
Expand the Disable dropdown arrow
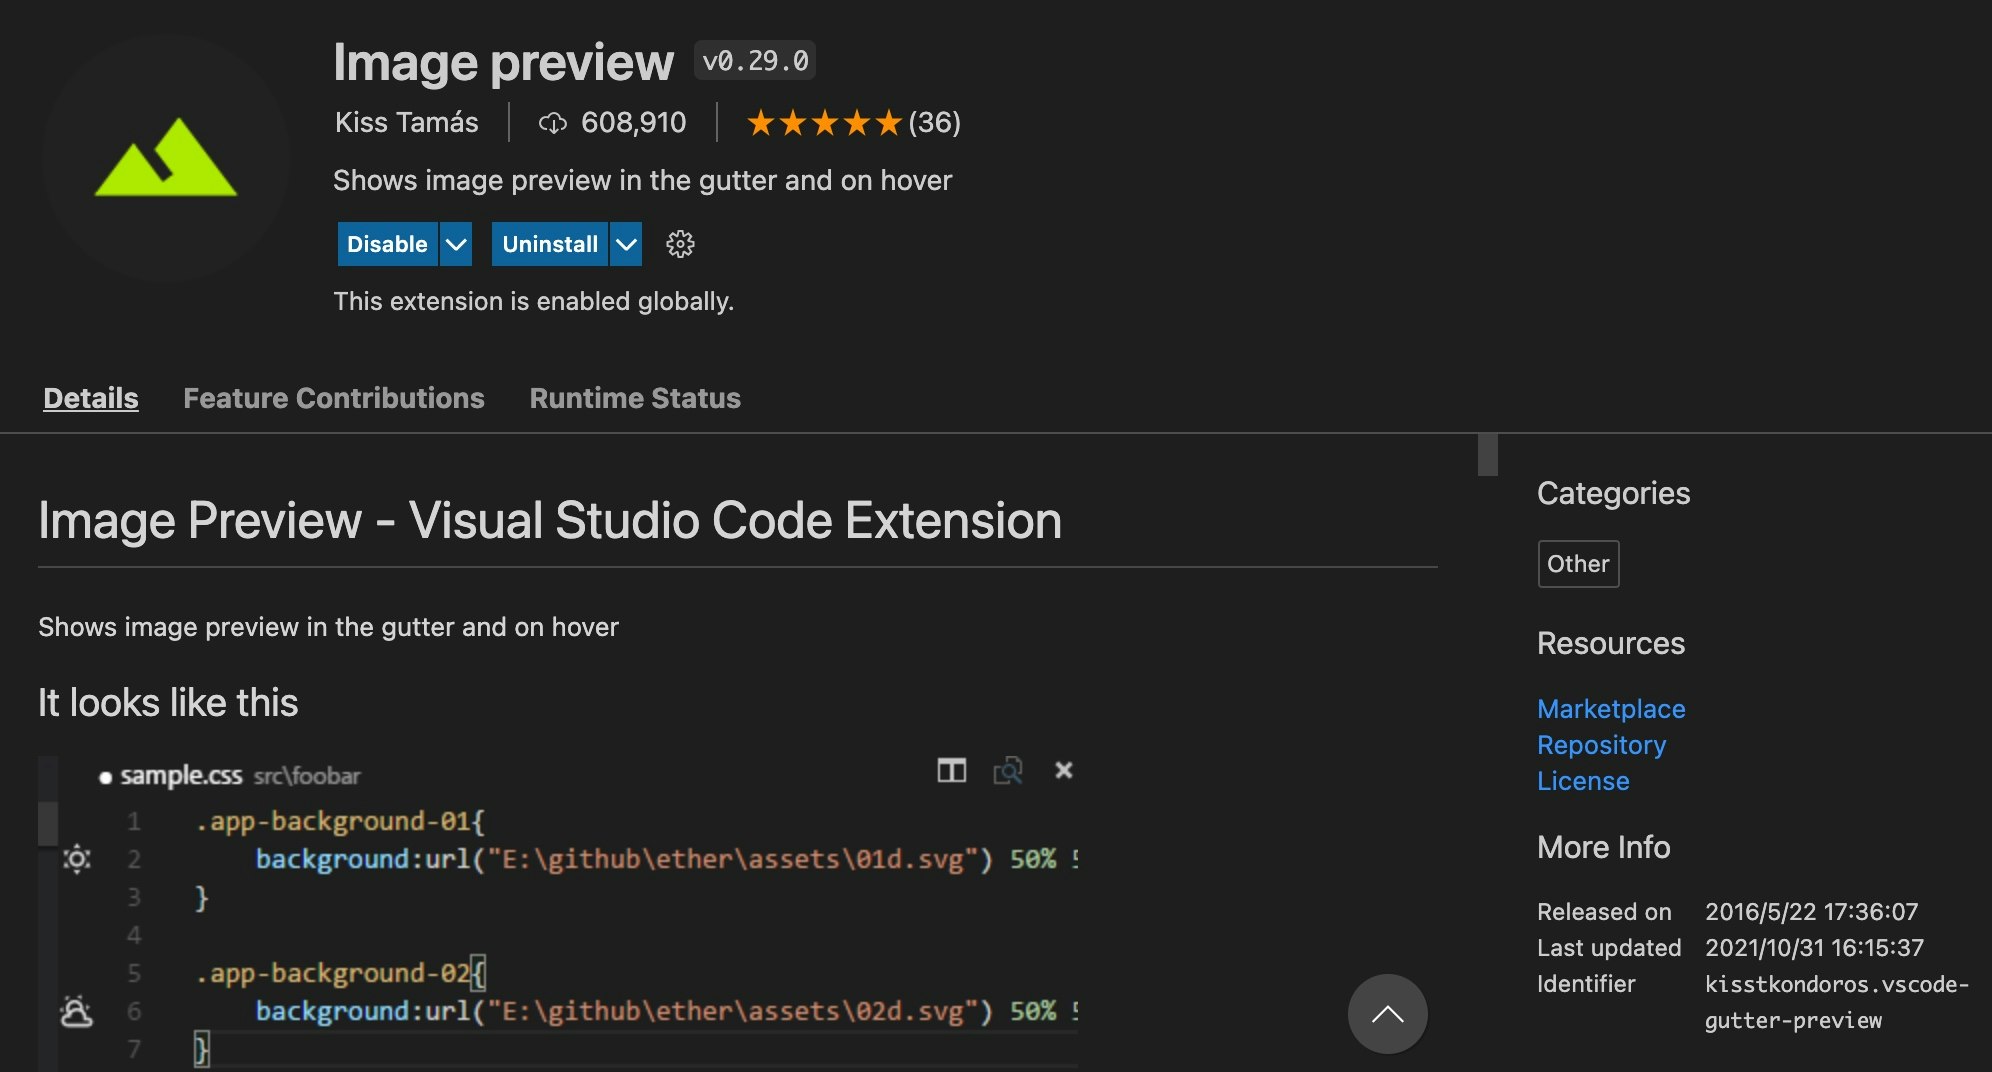point(456,244)
